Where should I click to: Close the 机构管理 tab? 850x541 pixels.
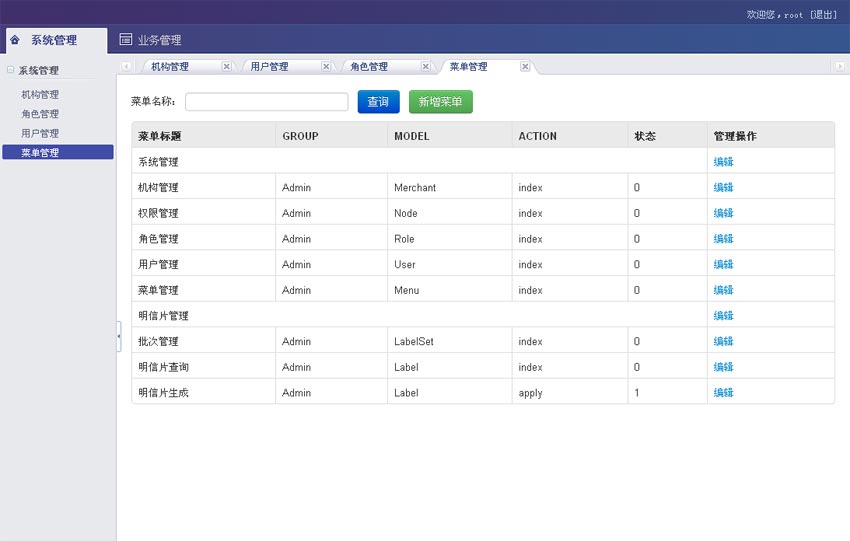coord(226,67)
